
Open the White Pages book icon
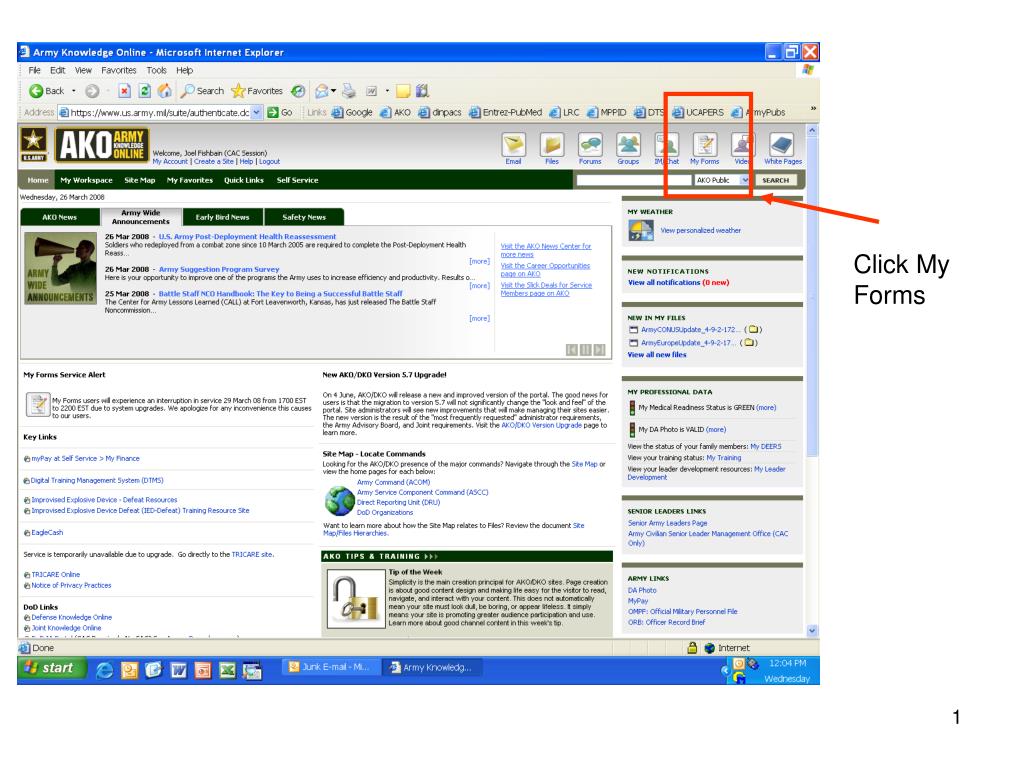(x=782, y=148)
